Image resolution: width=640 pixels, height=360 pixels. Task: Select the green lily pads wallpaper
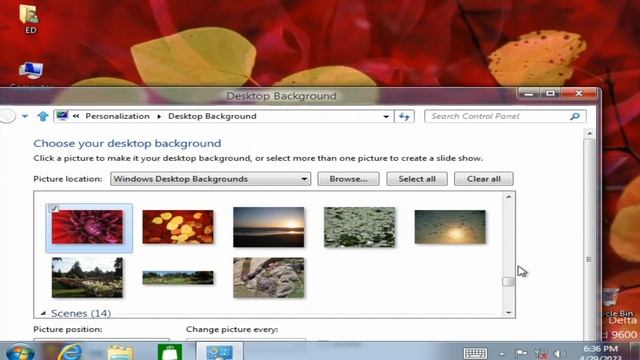click(359, 227)
